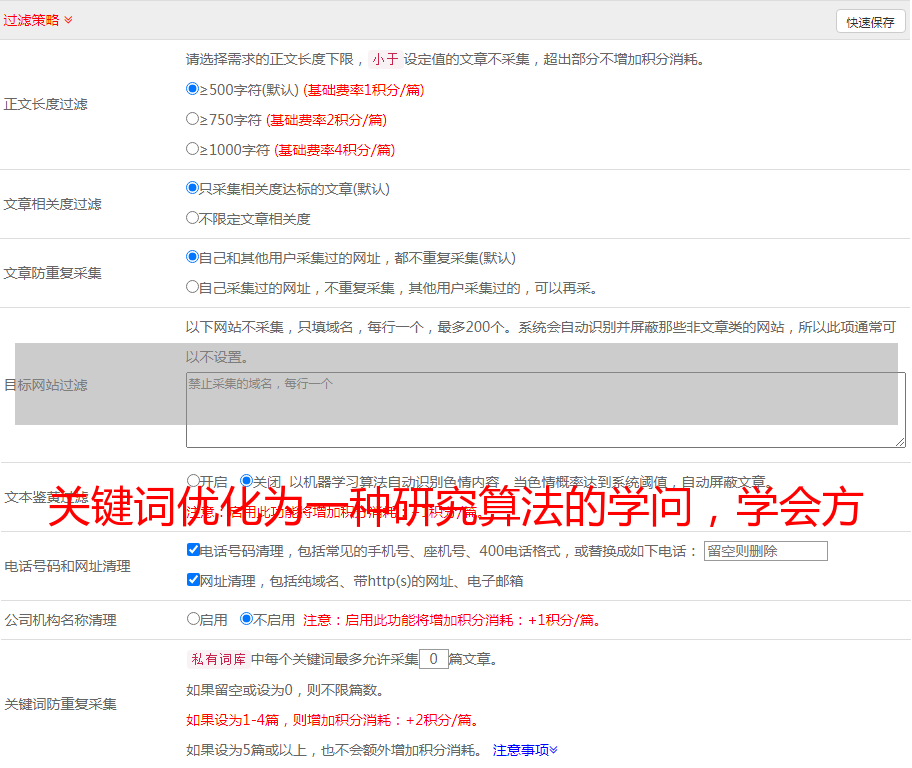Viewport: 912px width, 768px height.
Task: Turn on 文本鉴黄 with 开启 radio
Action: click(193, 481)
